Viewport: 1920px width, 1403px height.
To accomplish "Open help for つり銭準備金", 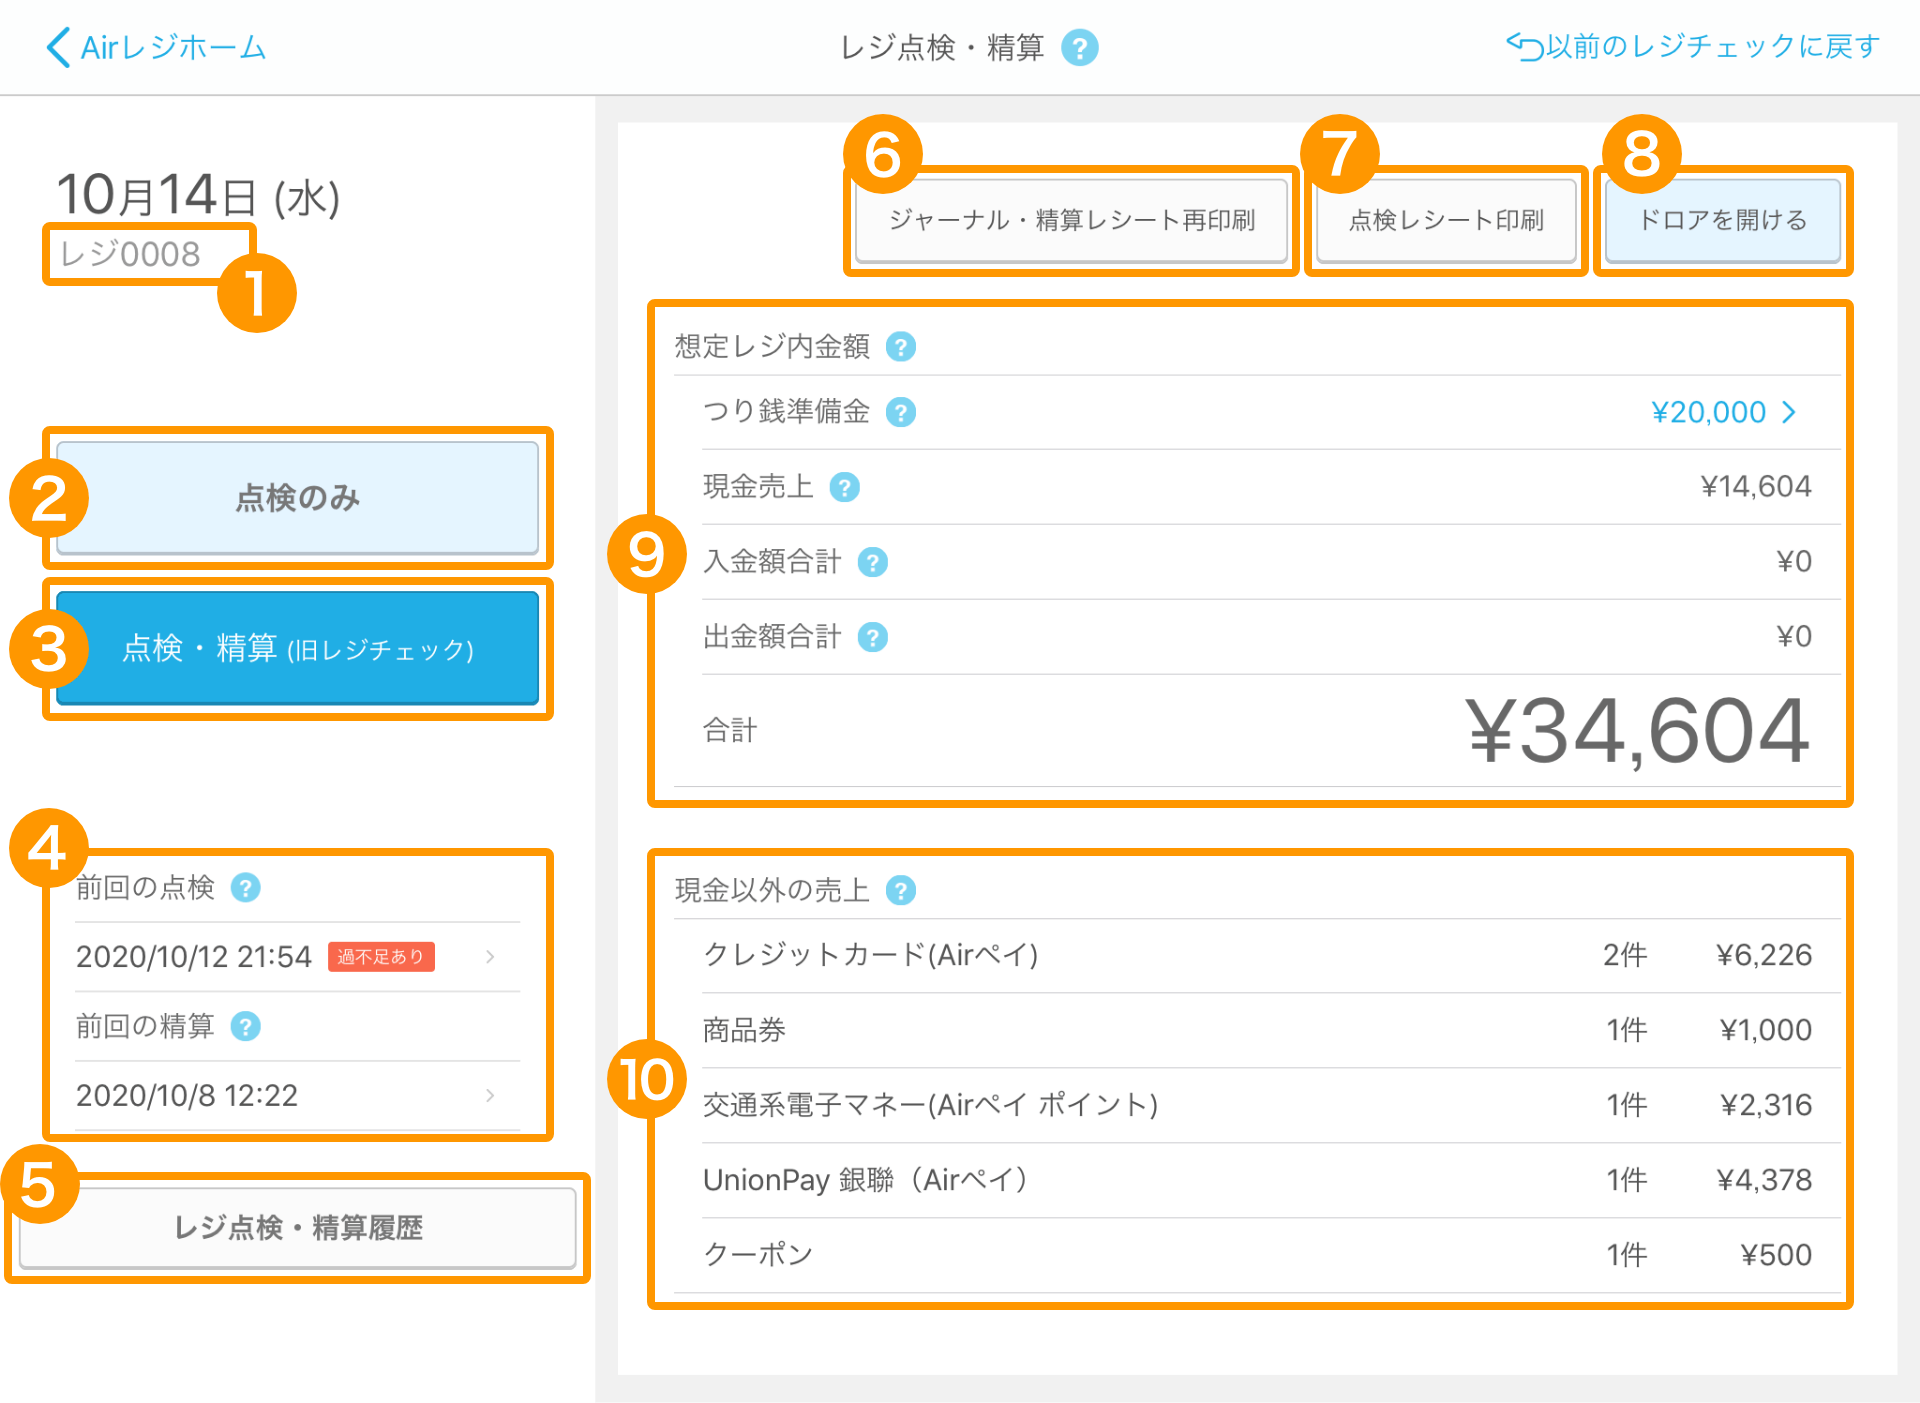I will (x=901, y=412).
